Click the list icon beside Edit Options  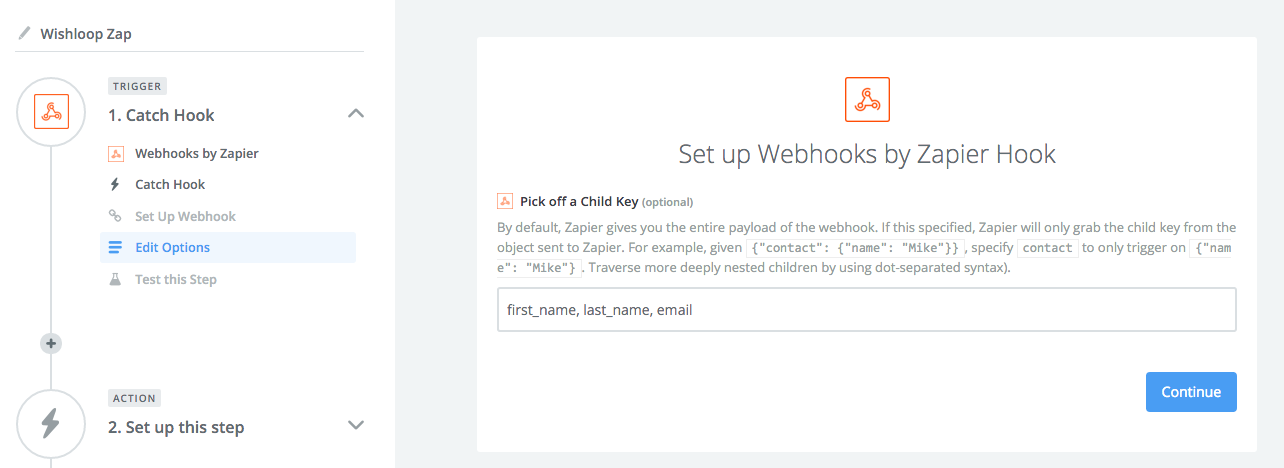click(115, 247)
